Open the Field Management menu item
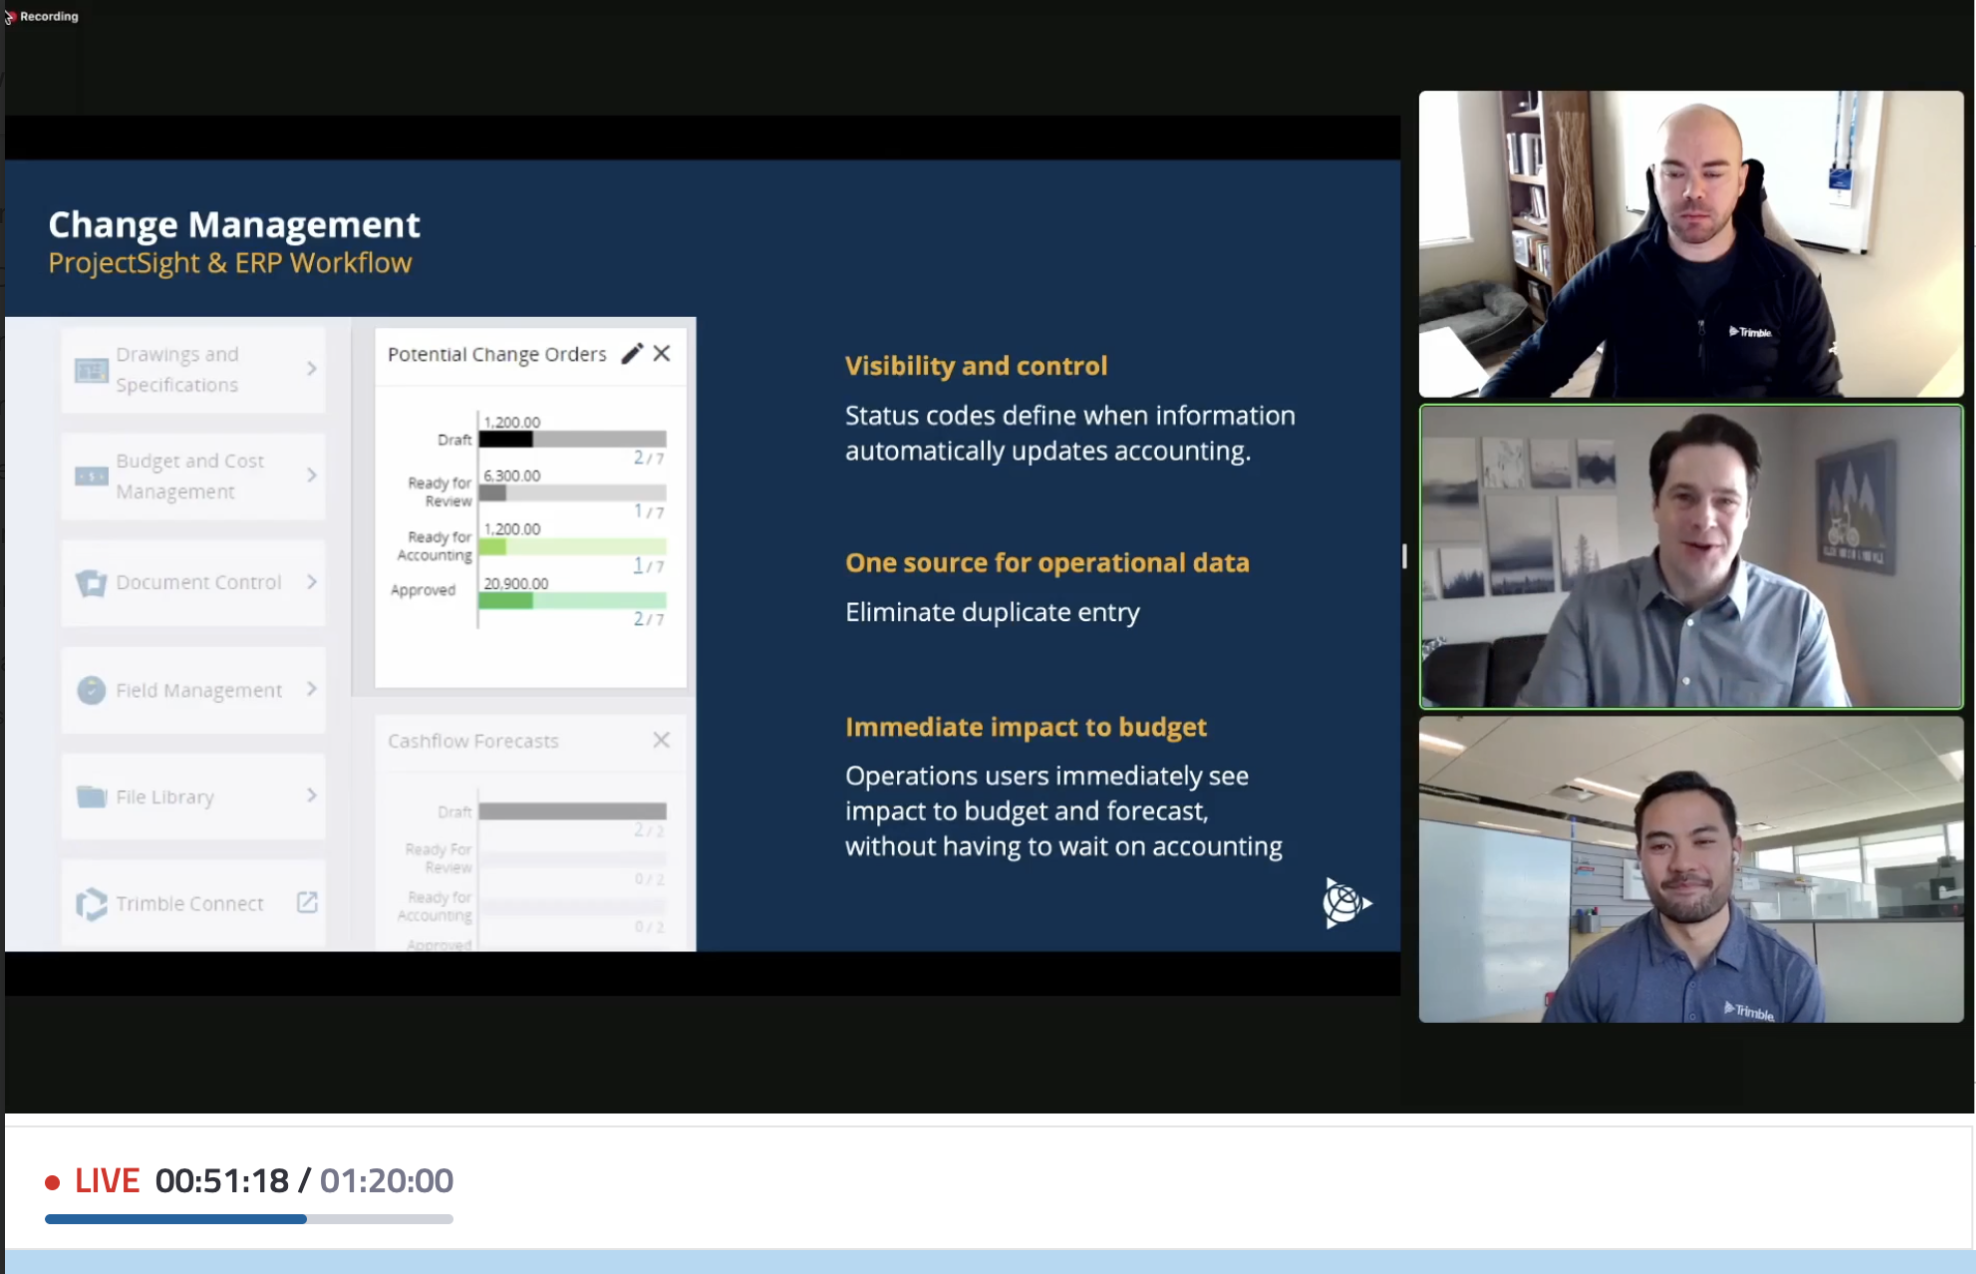The width and height of the screenshot is (1976, 1274). 193,690
